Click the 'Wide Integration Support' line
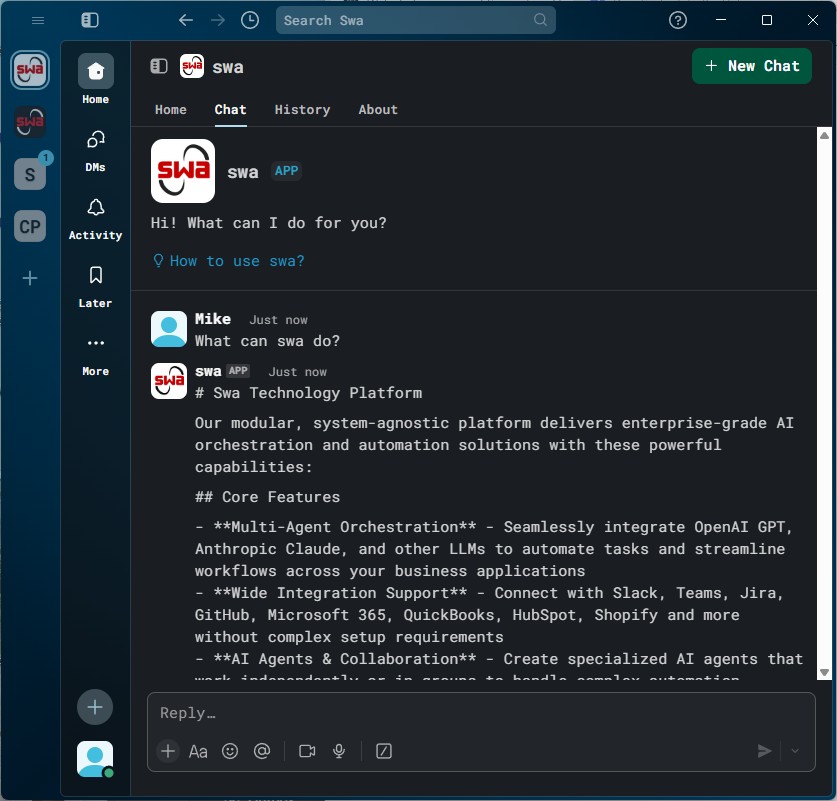The image size is (837, 801). tap(489, 615)
